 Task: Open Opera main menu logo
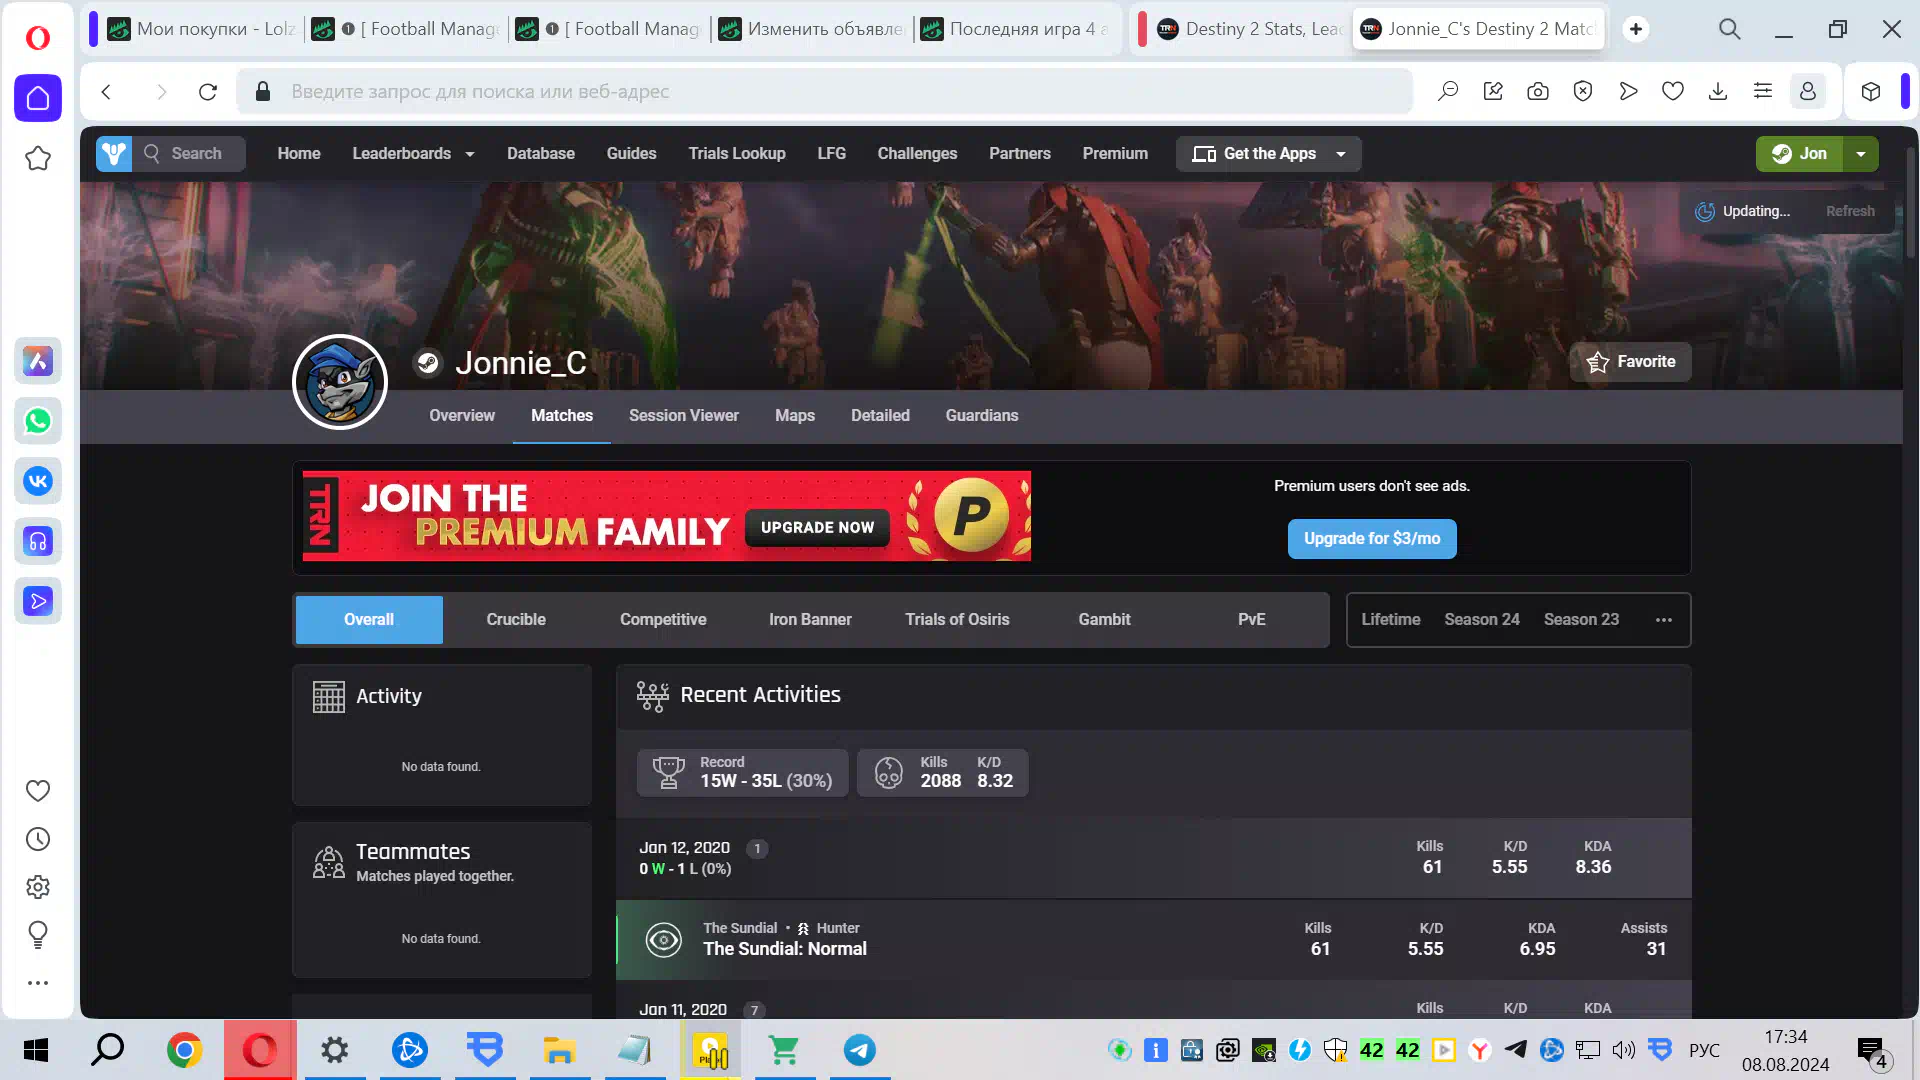click(x=37, y=37)
